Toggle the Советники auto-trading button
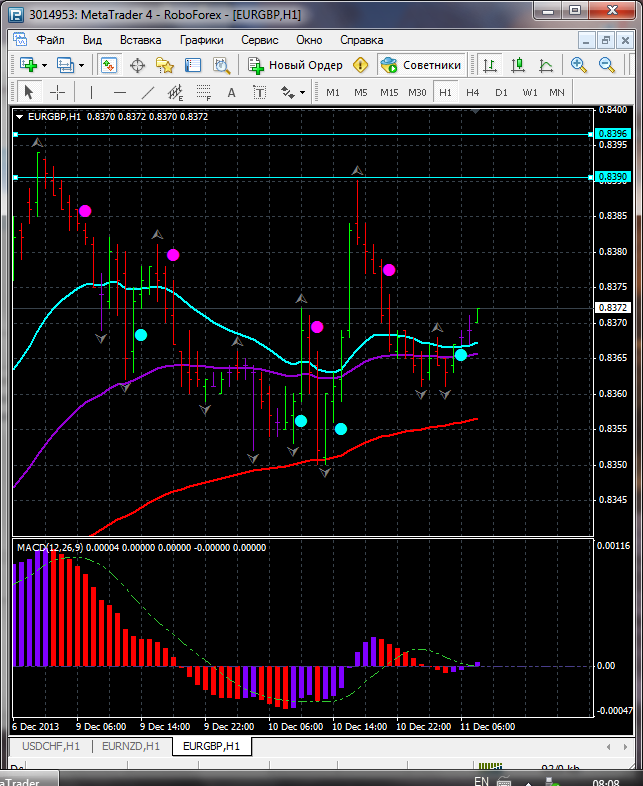This screenshot has height=786, width=643. click(x=421, y=65)
